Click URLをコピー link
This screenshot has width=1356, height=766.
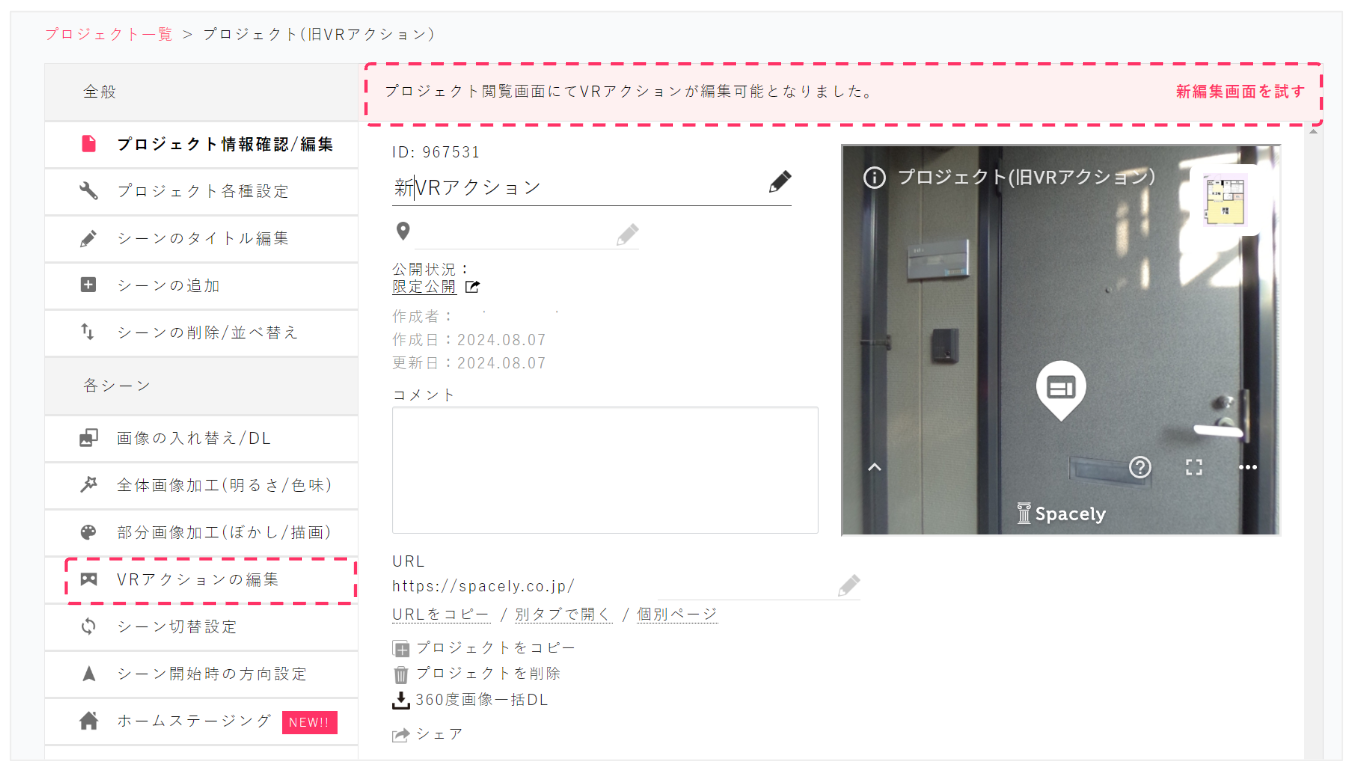[441, 615]
